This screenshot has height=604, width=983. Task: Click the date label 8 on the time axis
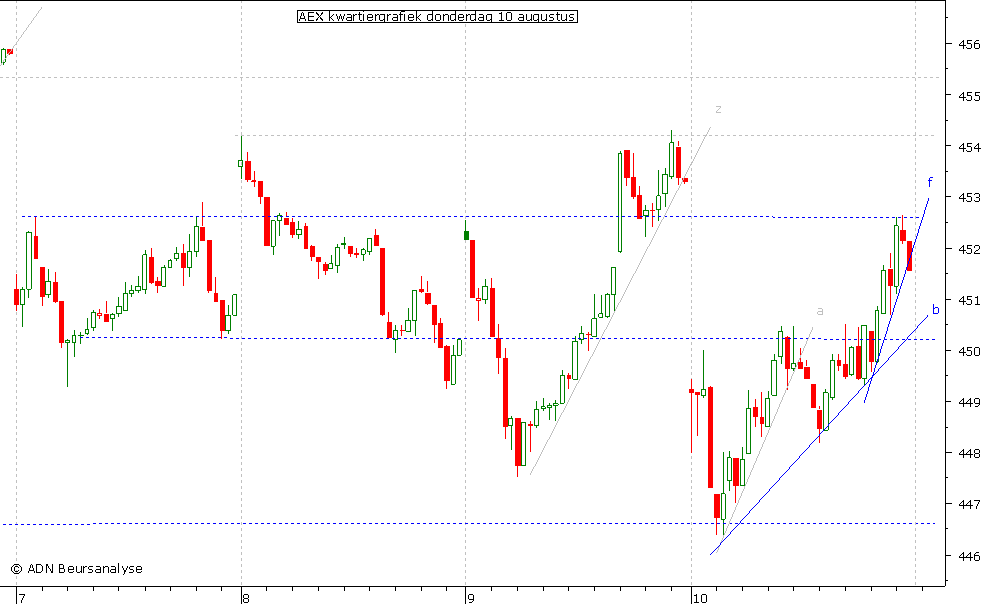246,598
